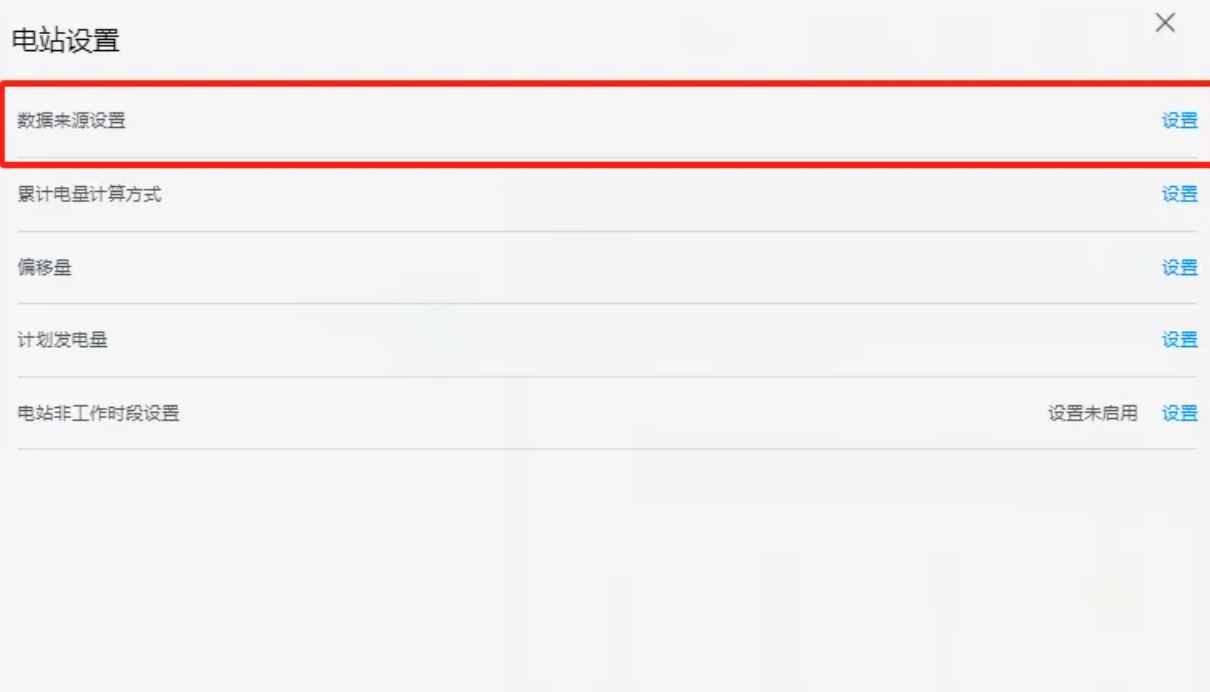Click blank middle of the 数据来源设置 row
1210x692 pixels.
[600, 121]
